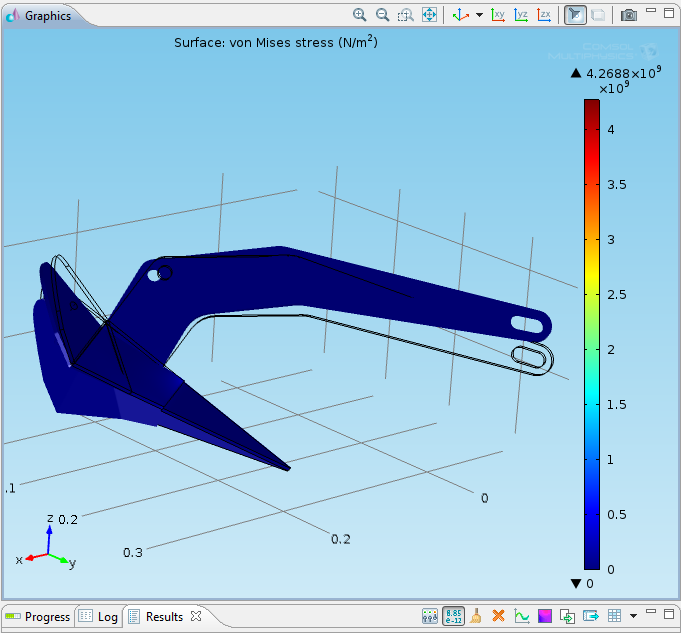Create a table graph plot
681x633 pixels.
[x=521, y=616]
